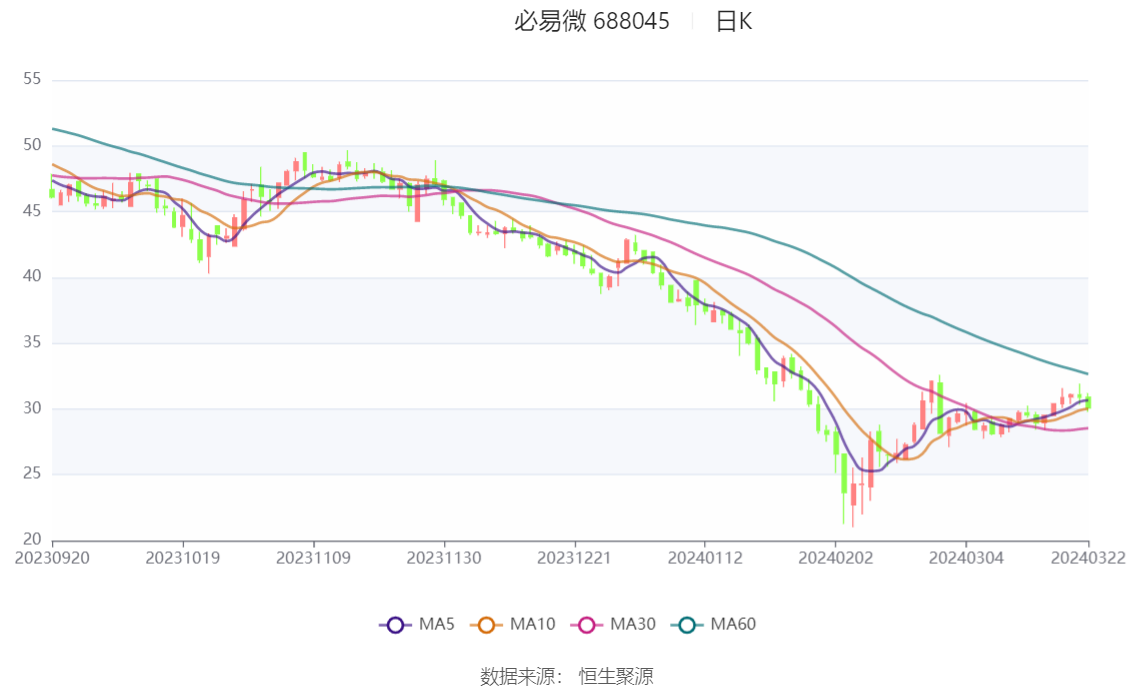
Task: Select the 日K label in the title
Action: (x=734, y=22)
